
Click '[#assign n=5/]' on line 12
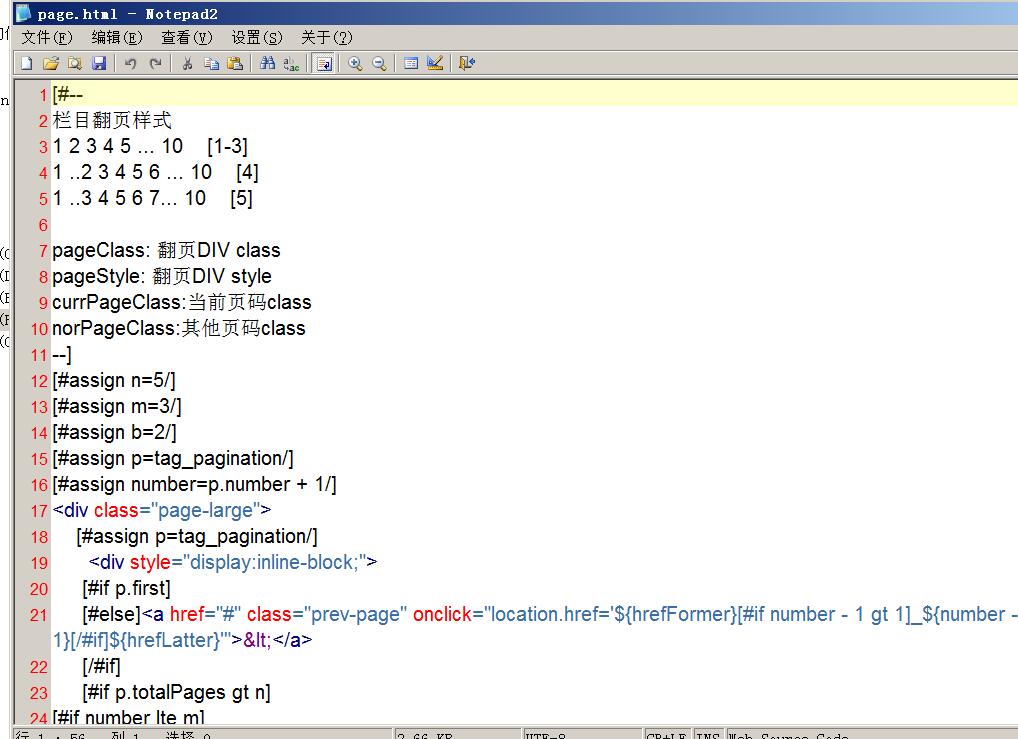(114, 381)
